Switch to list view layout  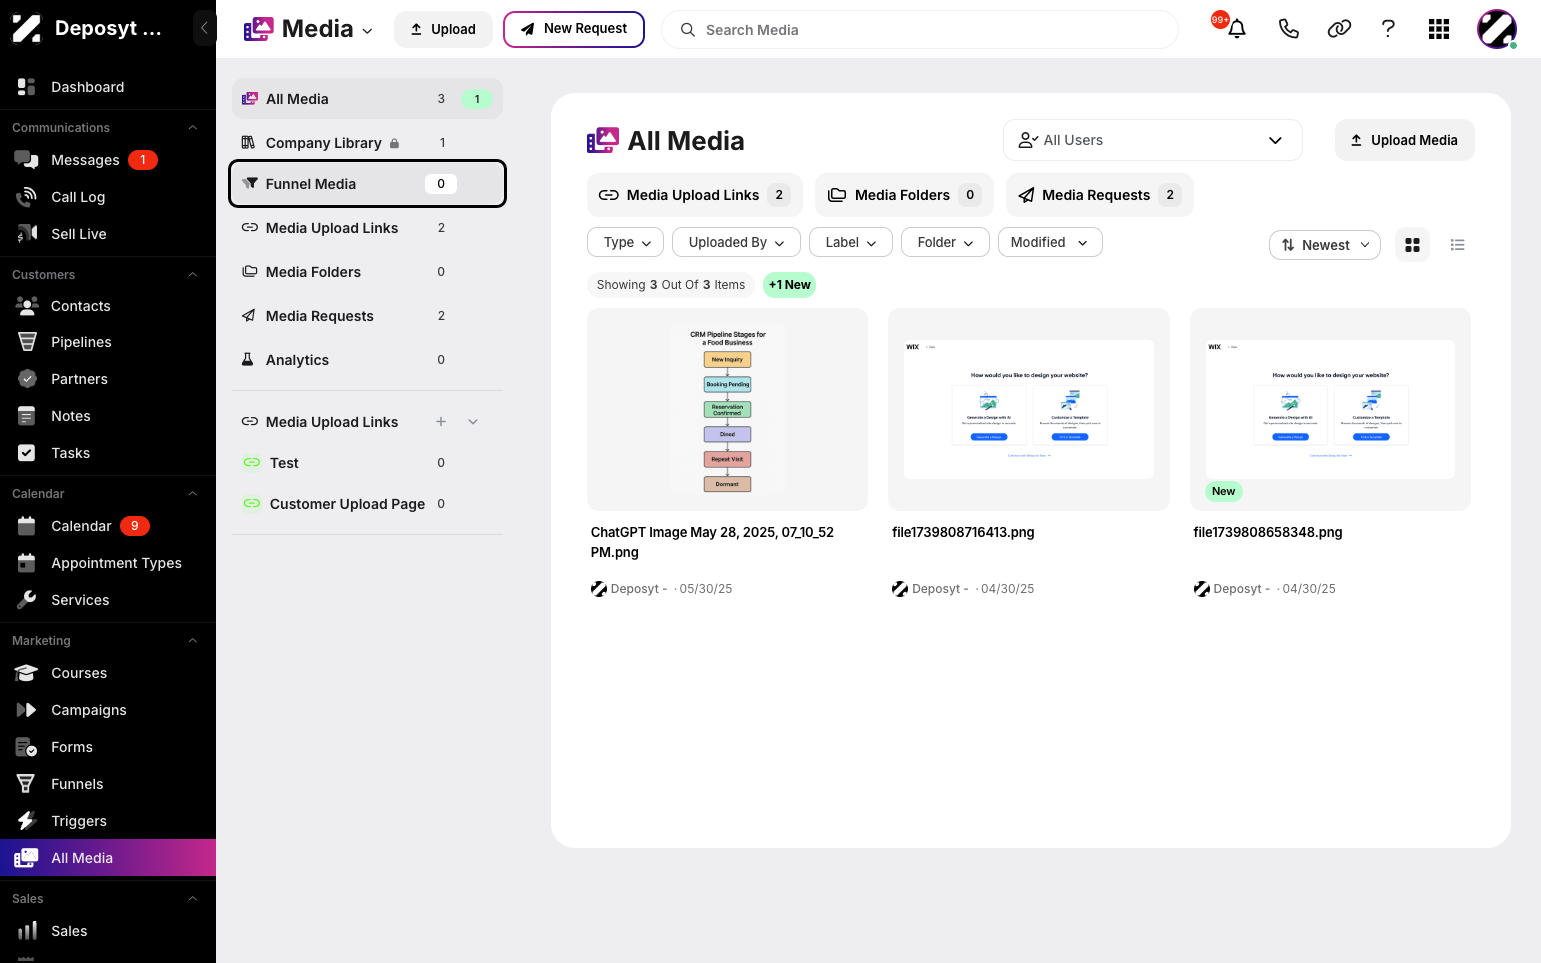click(x=1457, y=245)
